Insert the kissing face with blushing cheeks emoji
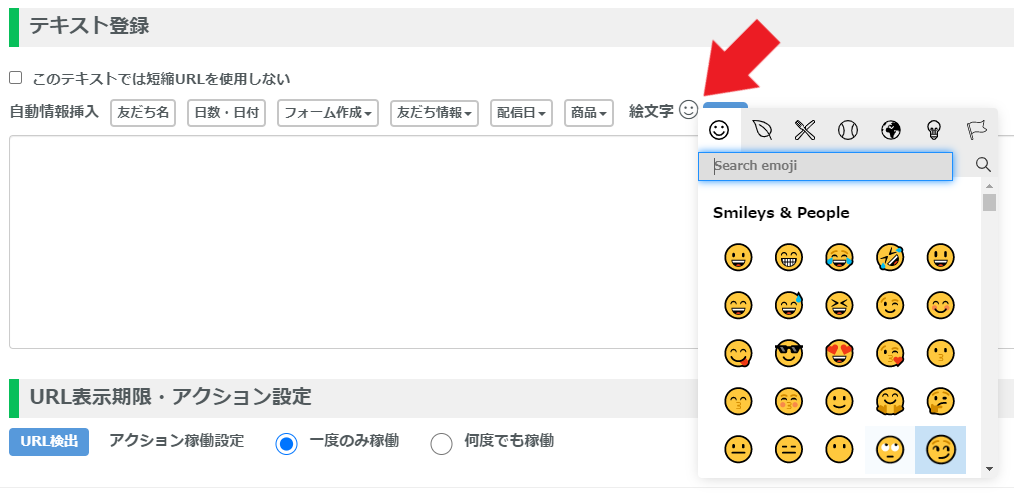Image resolution: width=1014 pixels, height=499 pixels. (x=788, y=401)
